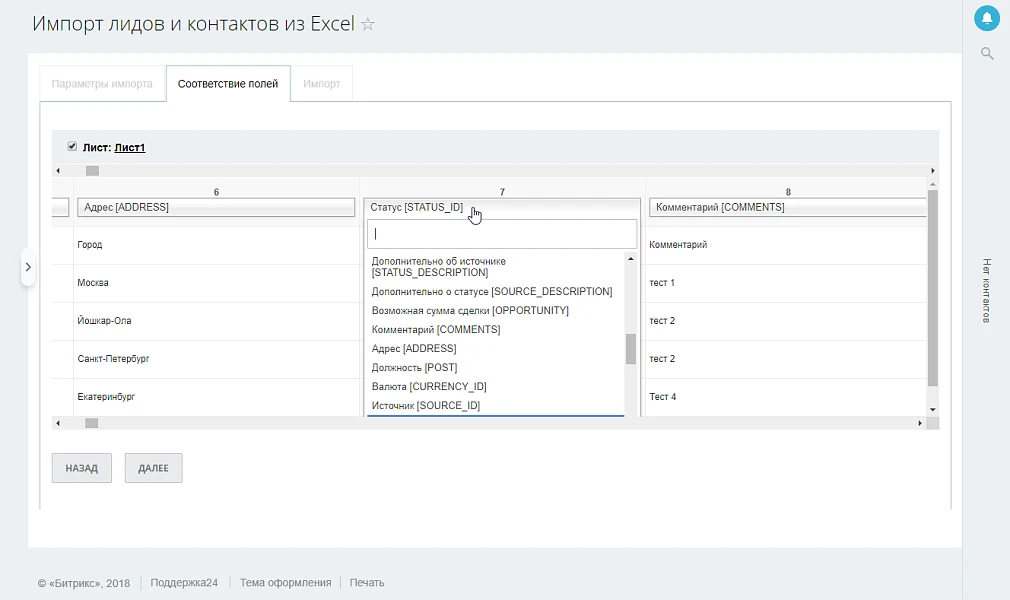Open the Комментарий [COMMENTS] column dropdown

click(x=788, y=207)
